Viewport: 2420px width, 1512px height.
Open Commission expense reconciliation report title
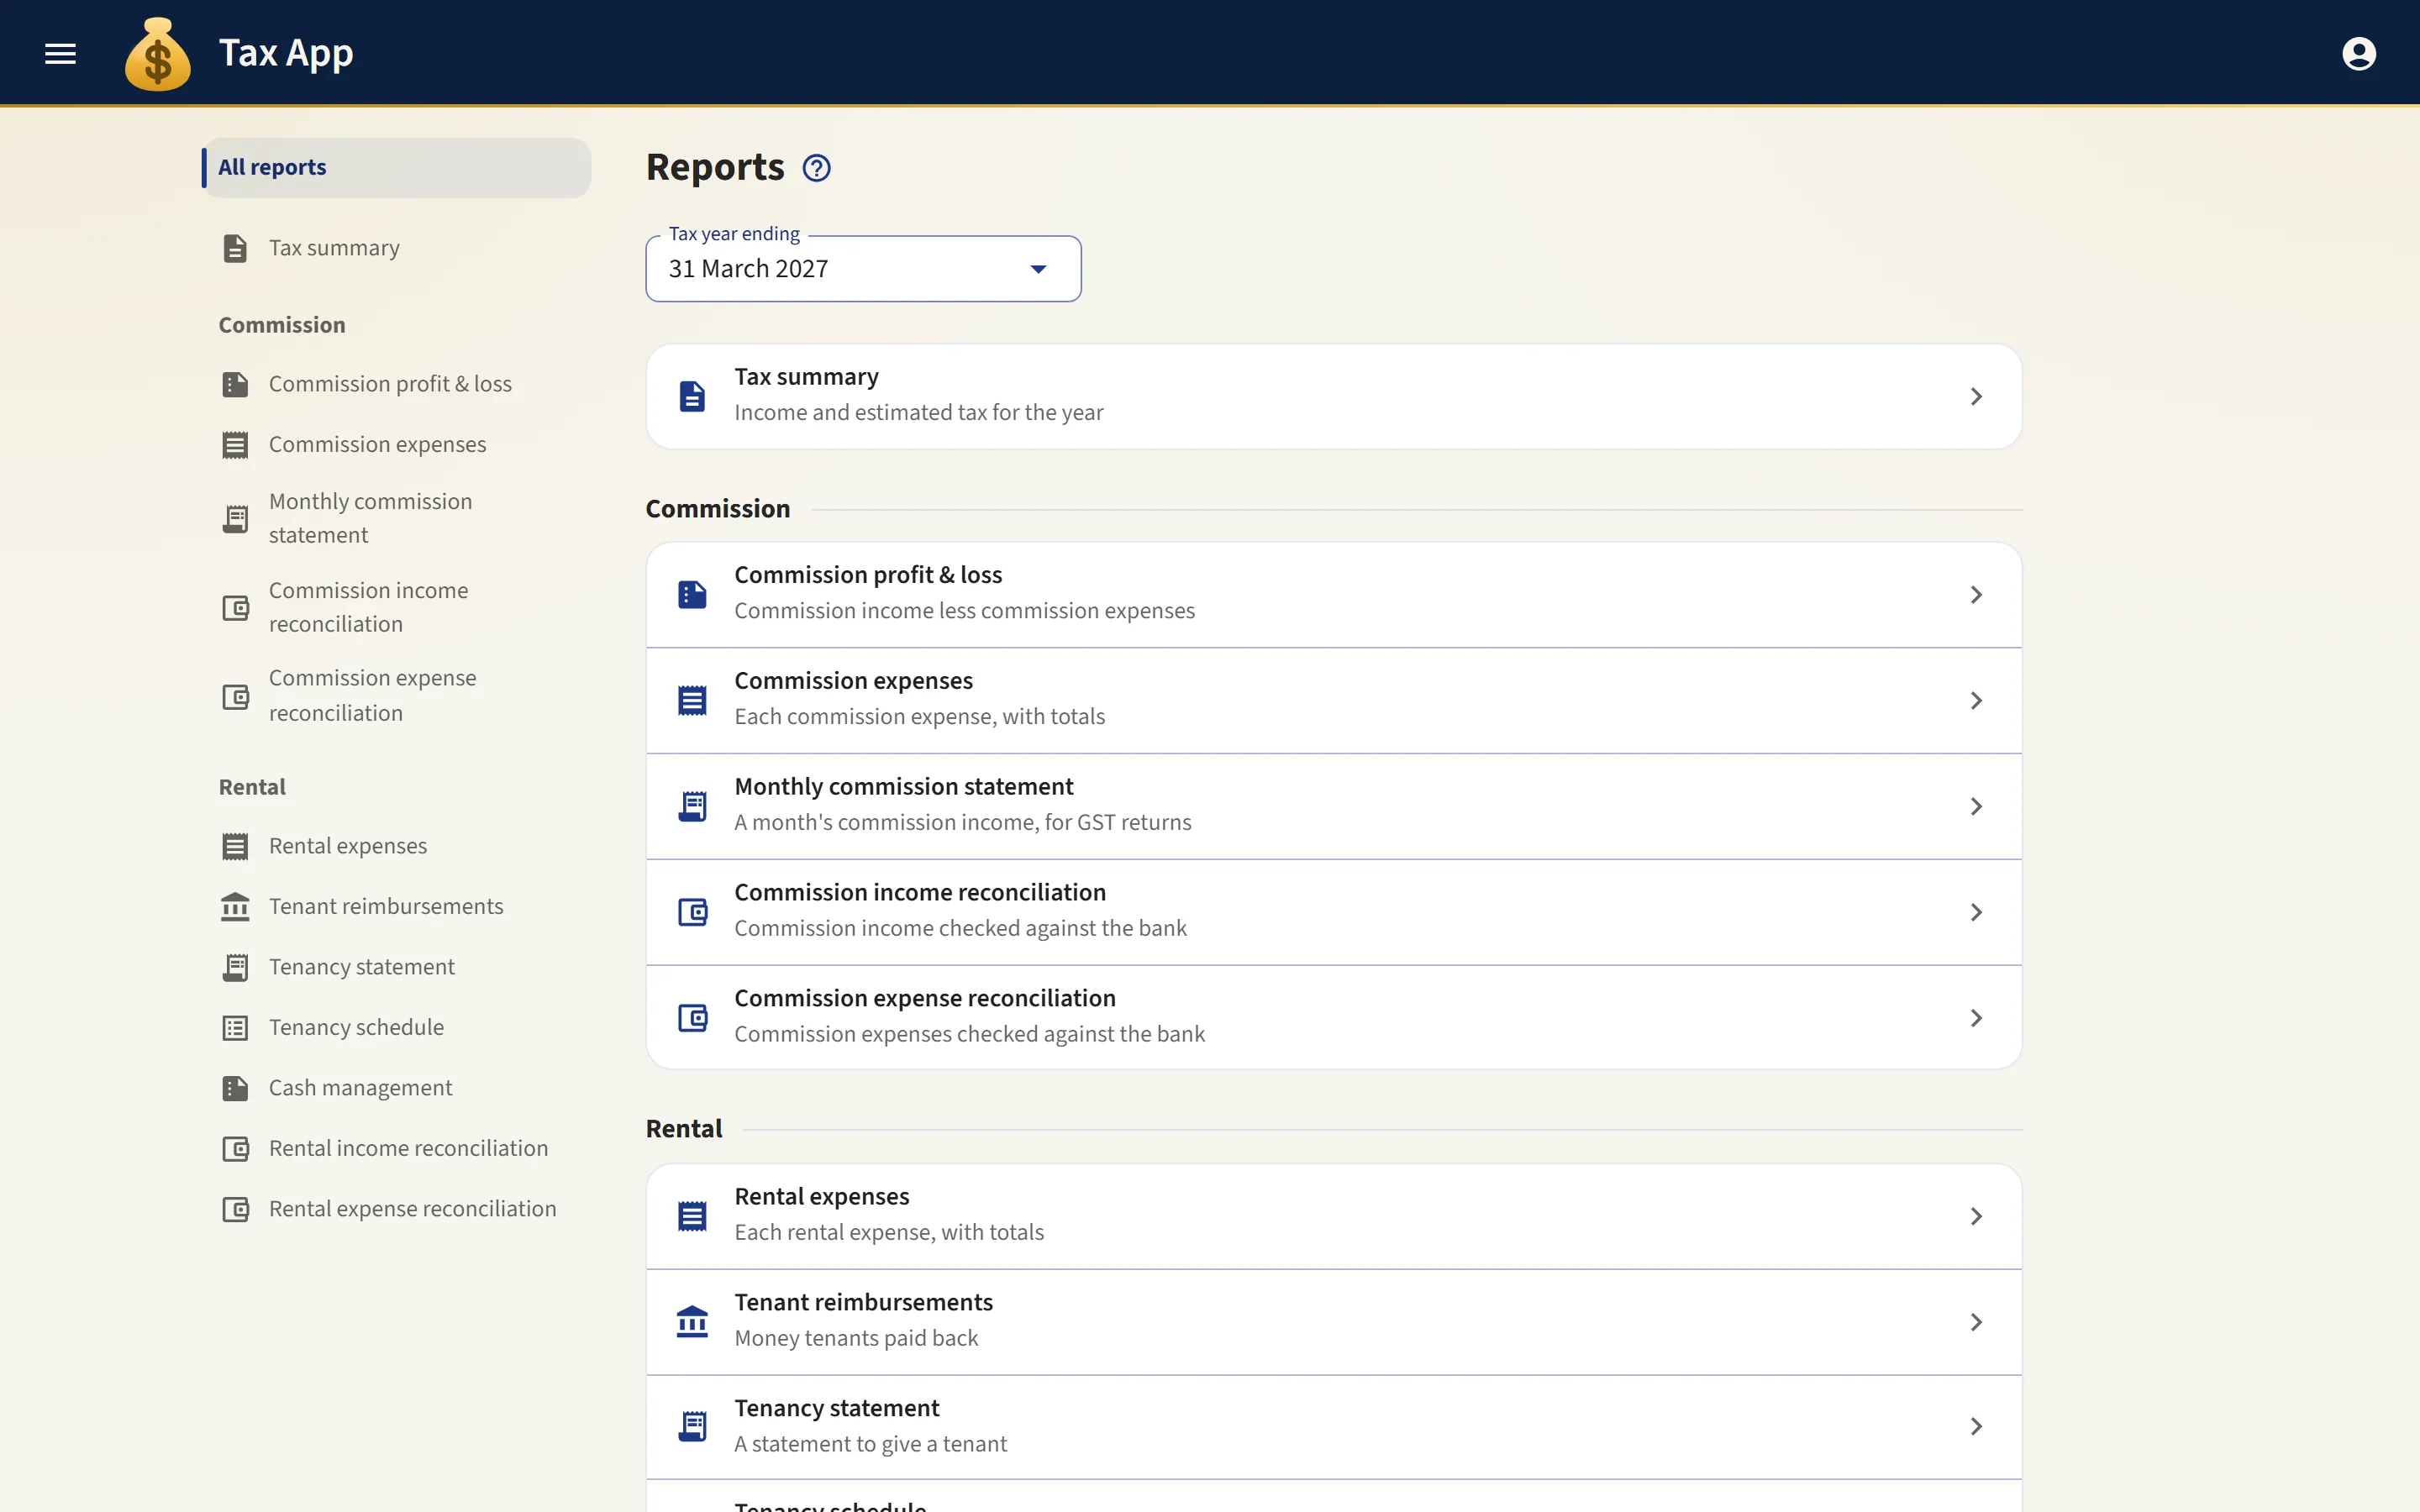pyautogui.click(x=925, y=999)
